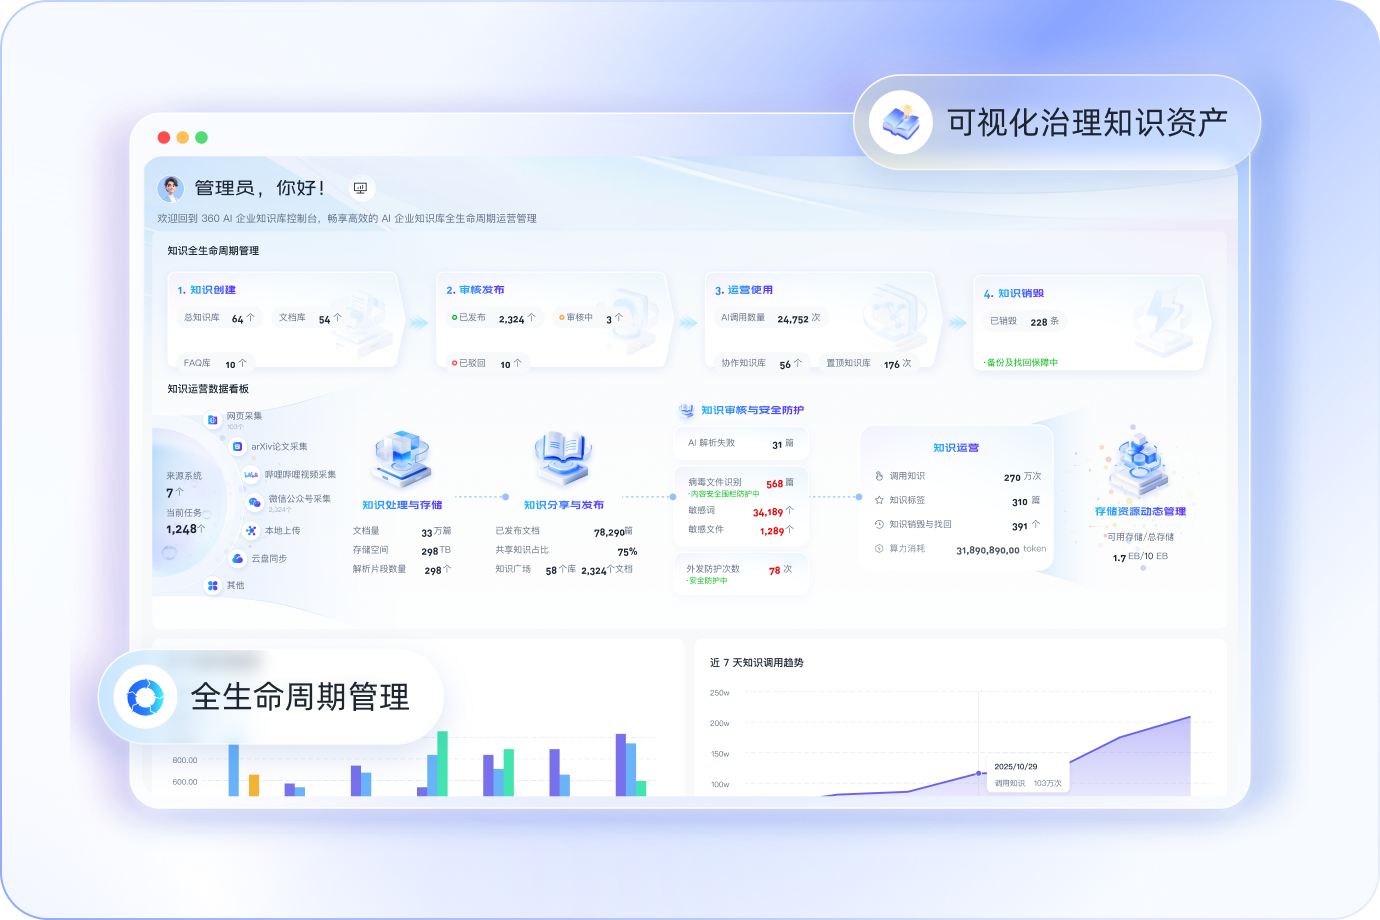This screenshot has width=1380, height=920.
Task: Open the 本地上传 local upload icon
Action: (251, 530)
